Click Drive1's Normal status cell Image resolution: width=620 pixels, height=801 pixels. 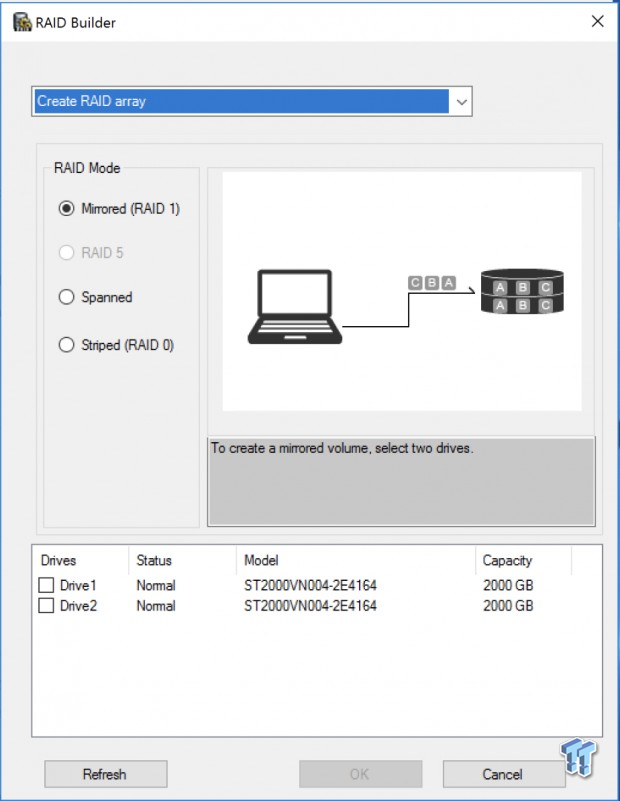tap(156, 585)
